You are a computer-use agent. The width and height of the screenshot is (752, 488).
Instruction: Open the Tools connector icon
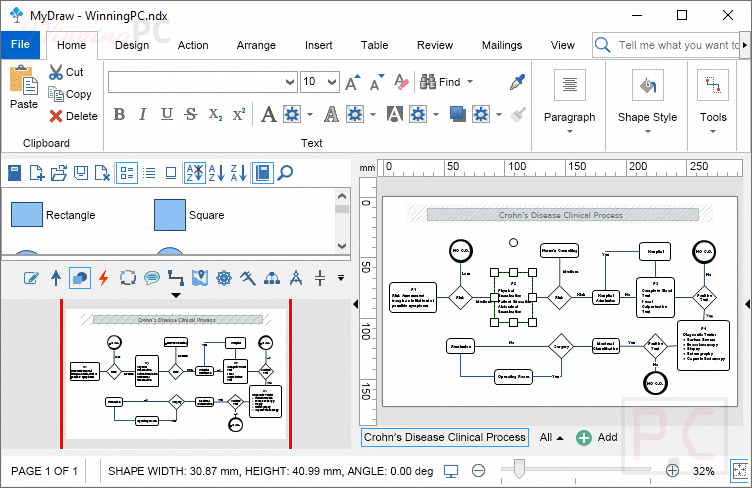(x=713, y=85)
